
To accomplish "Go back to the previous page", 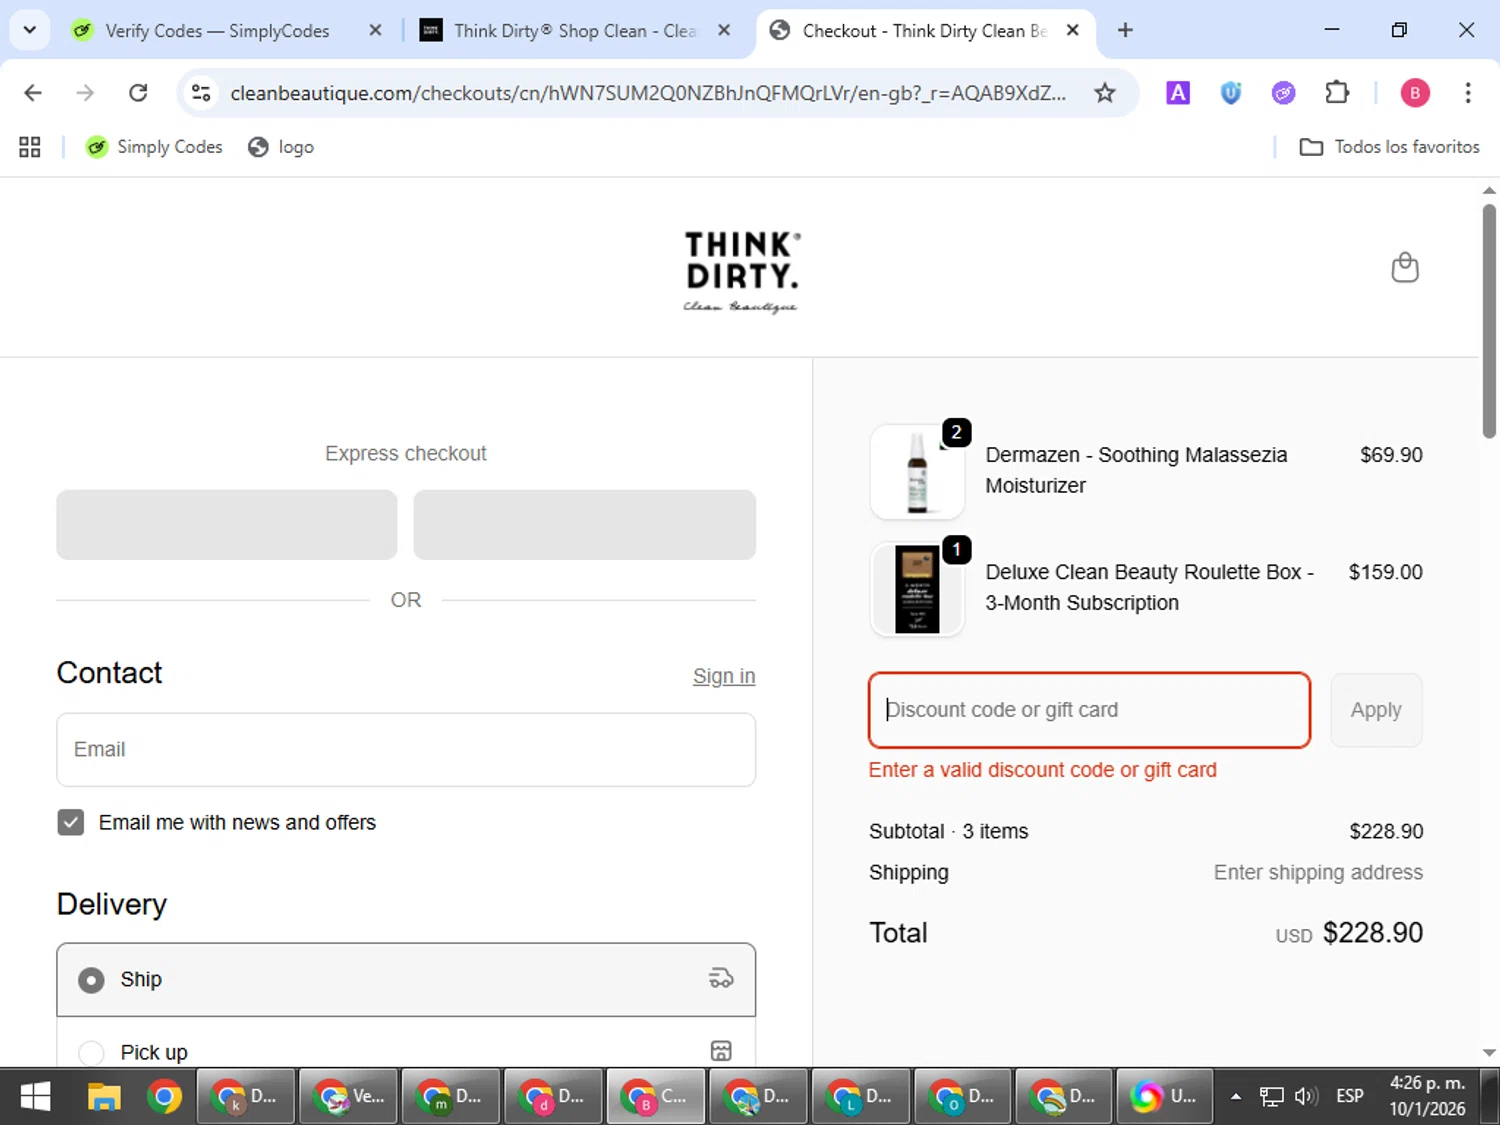I will [x=33, y=93].
